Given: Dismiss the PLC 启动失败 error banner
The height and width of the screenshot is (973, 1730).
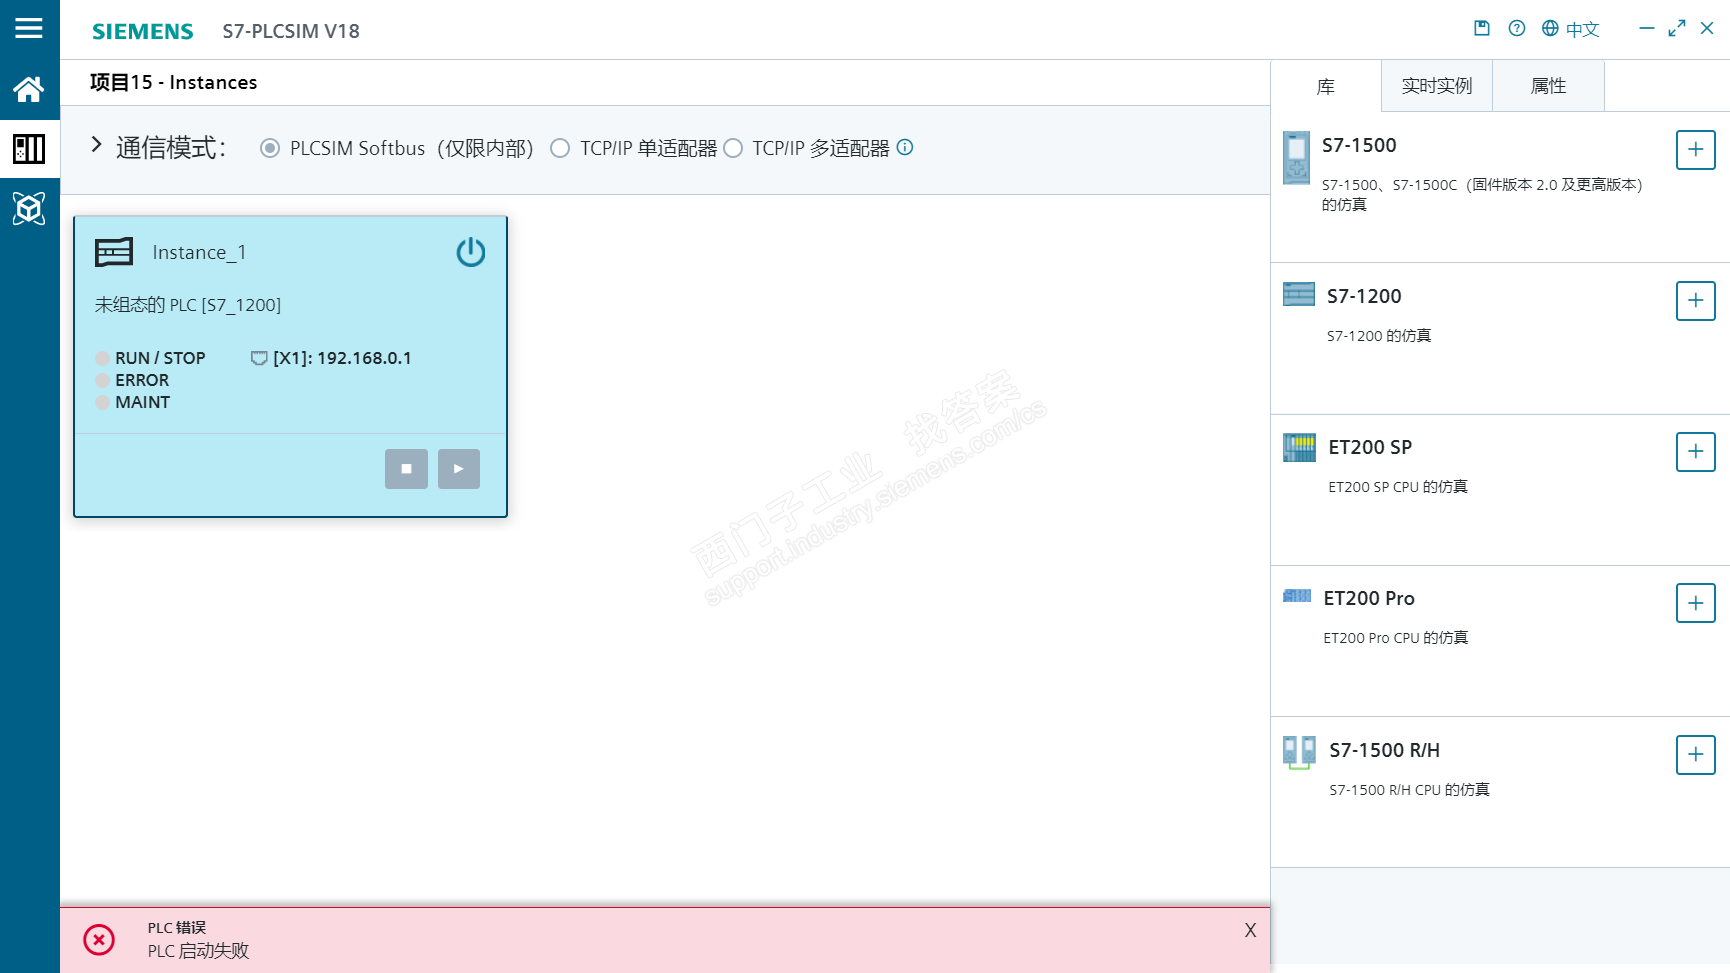Looking at the screenshot, I should [x=1250, y=930].
